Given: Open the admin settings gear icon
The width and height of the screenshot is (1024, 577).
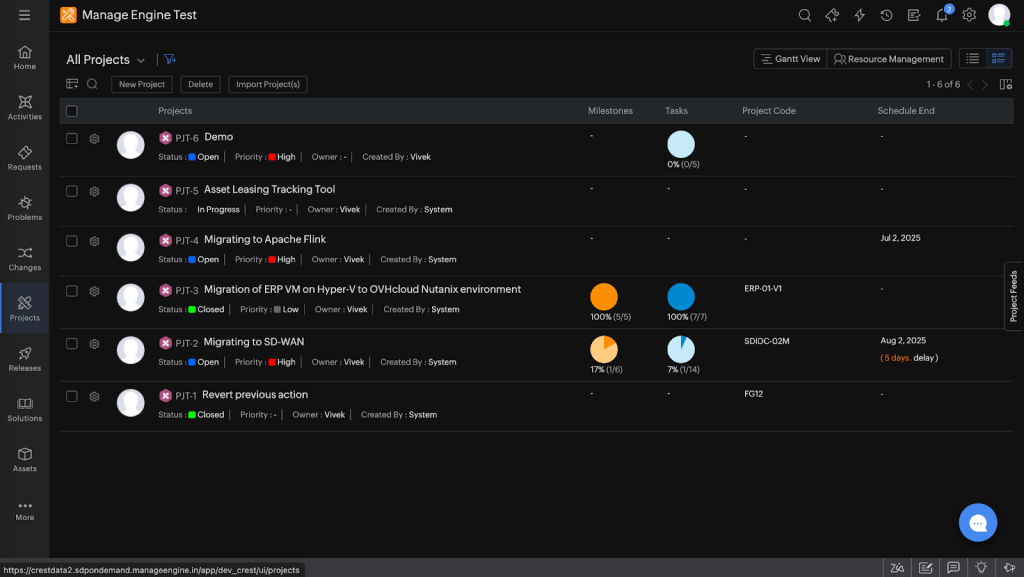Looking at the screenshot, I should [969, 15].
